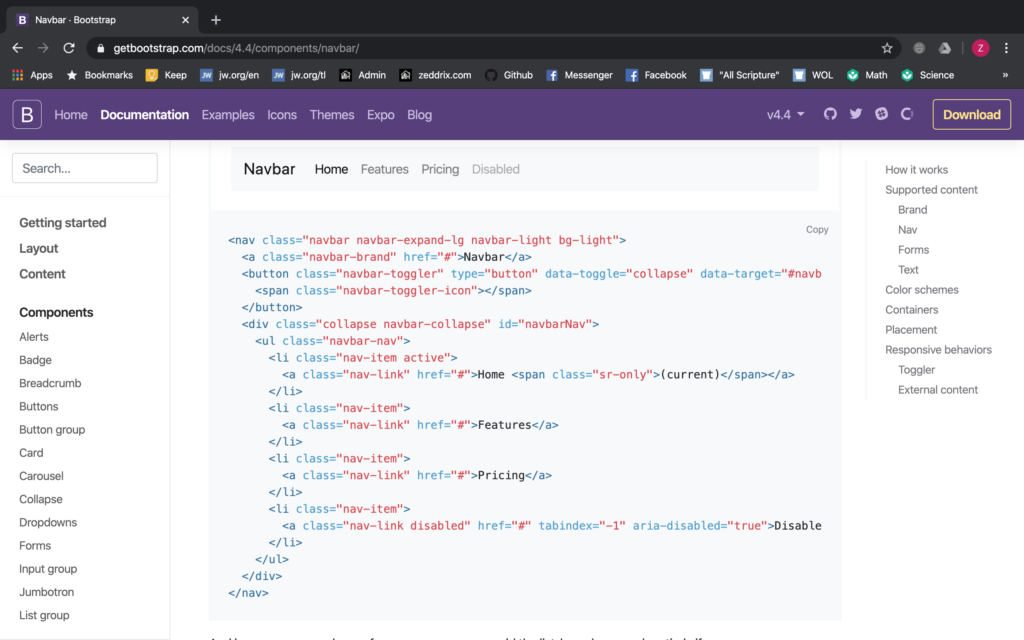
Task: Open the Admin bookmark
Action: coord(363,75)
